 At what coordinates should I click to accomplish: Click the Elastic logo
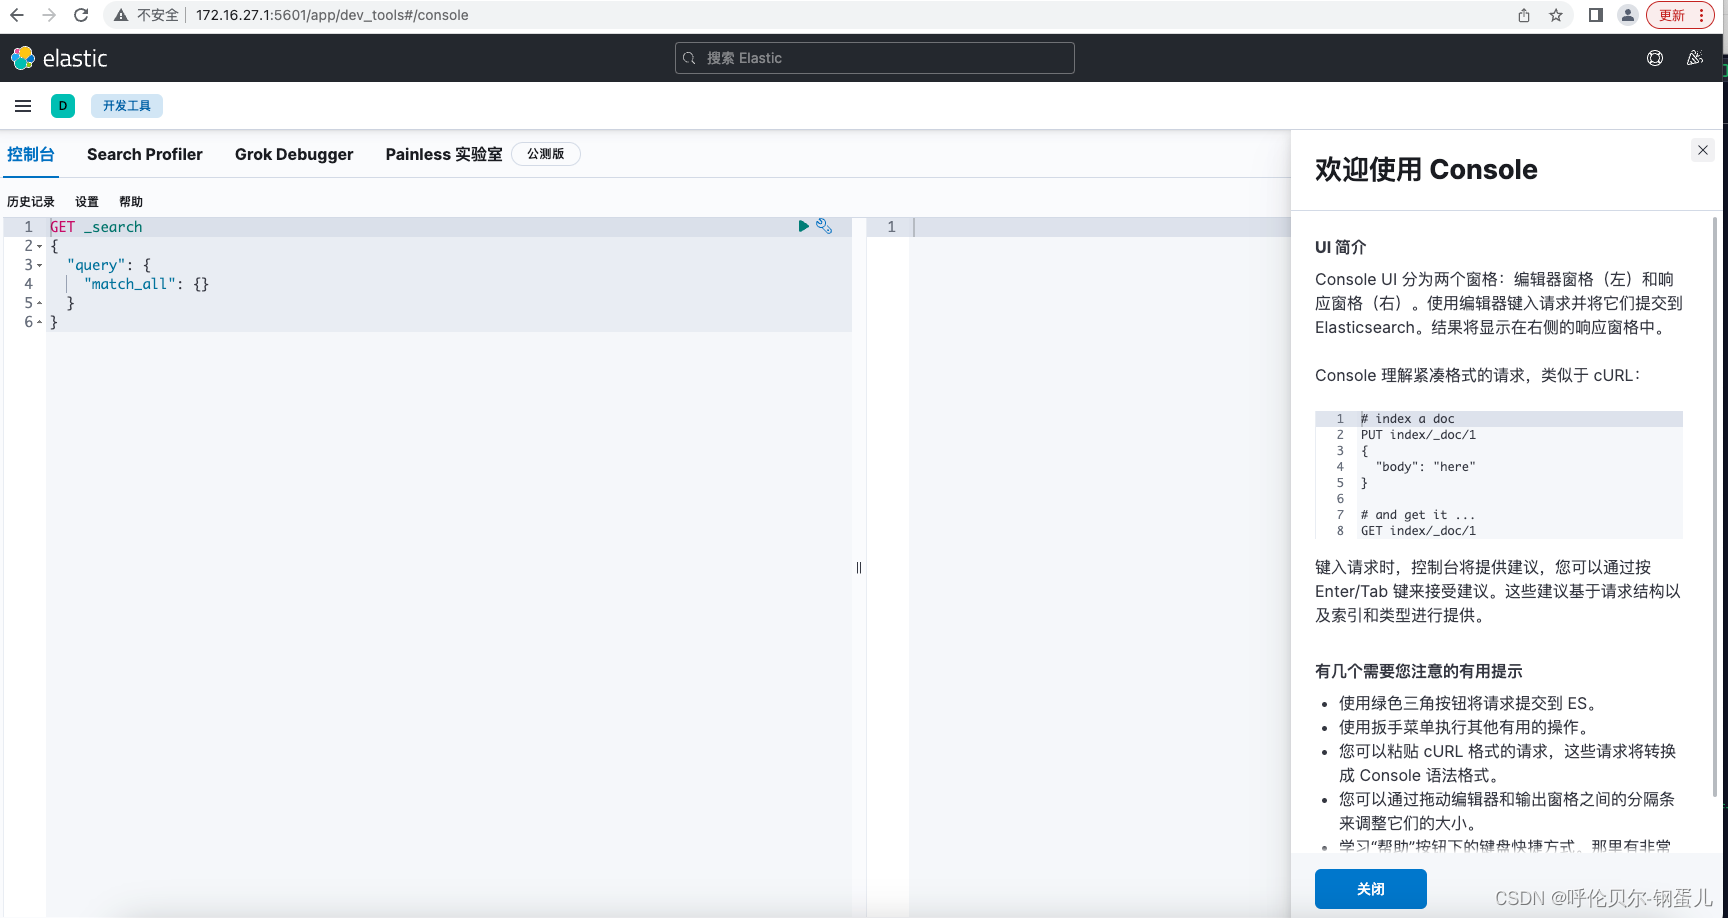click(x=59, y=58)
